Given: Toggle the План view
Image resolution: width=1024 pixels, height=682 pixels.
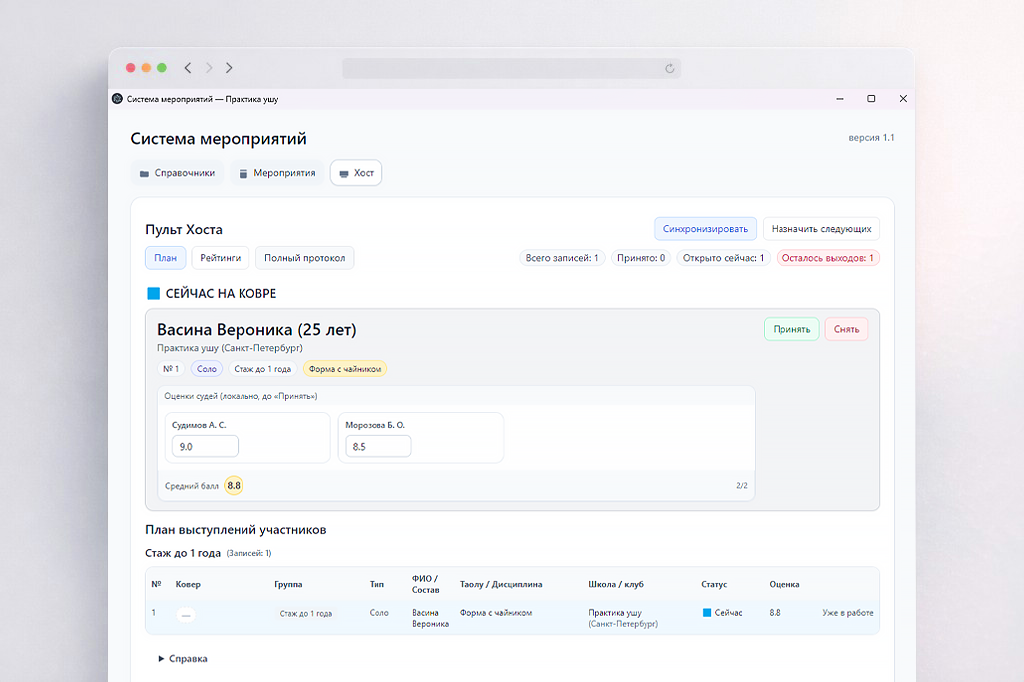Looking at the screenshot, I should click(165, 258).
